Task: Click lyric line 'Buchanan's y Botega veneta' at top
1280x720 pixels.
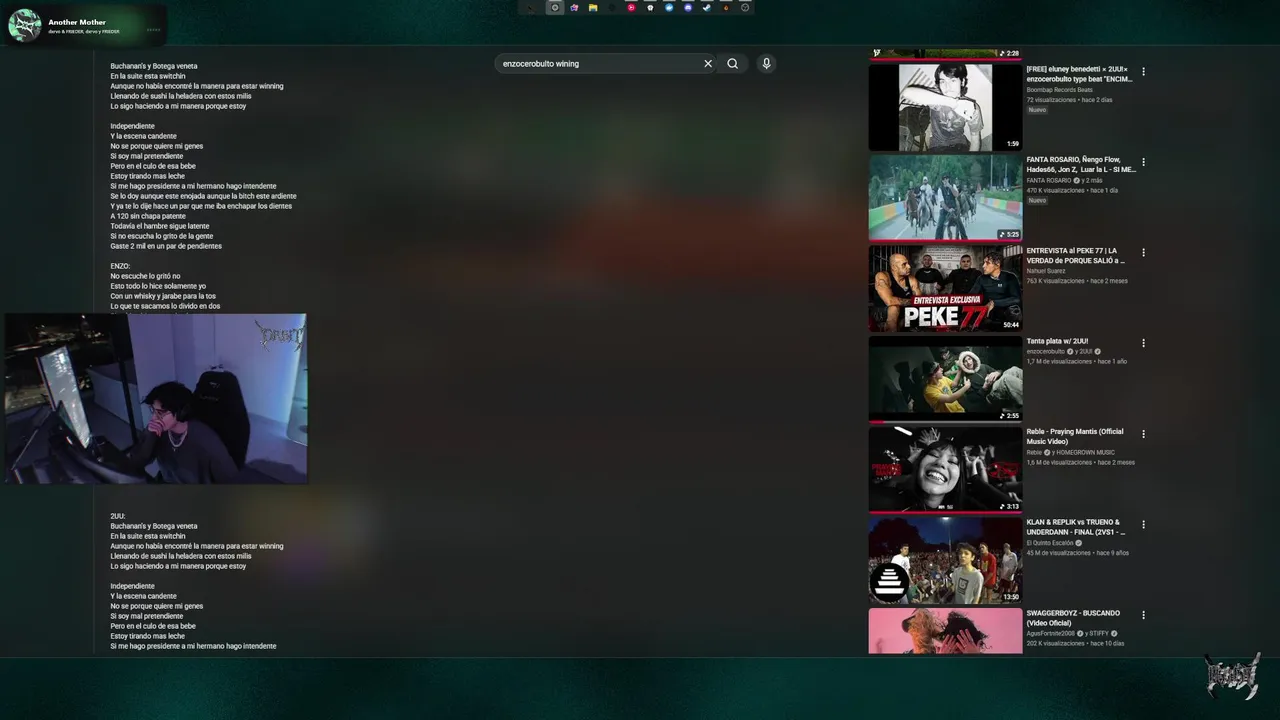Action: (154, 66)
